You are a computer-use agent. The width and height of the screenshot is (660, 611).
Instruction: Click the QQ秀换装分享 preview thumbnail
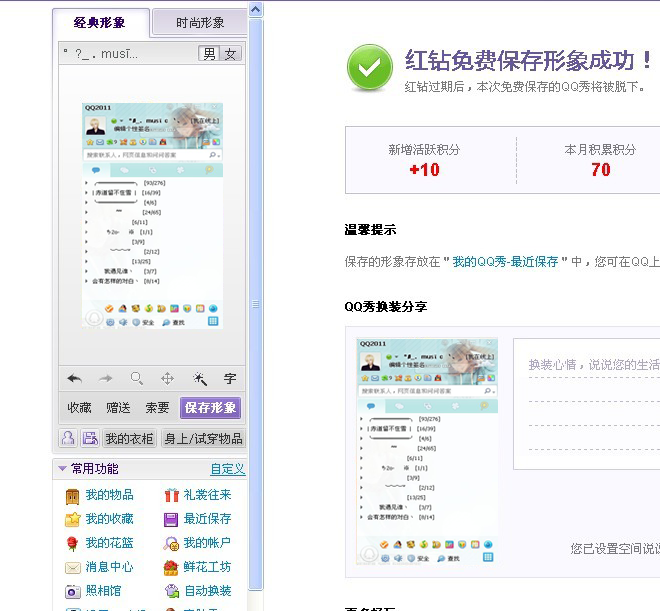tap(427, 452)
